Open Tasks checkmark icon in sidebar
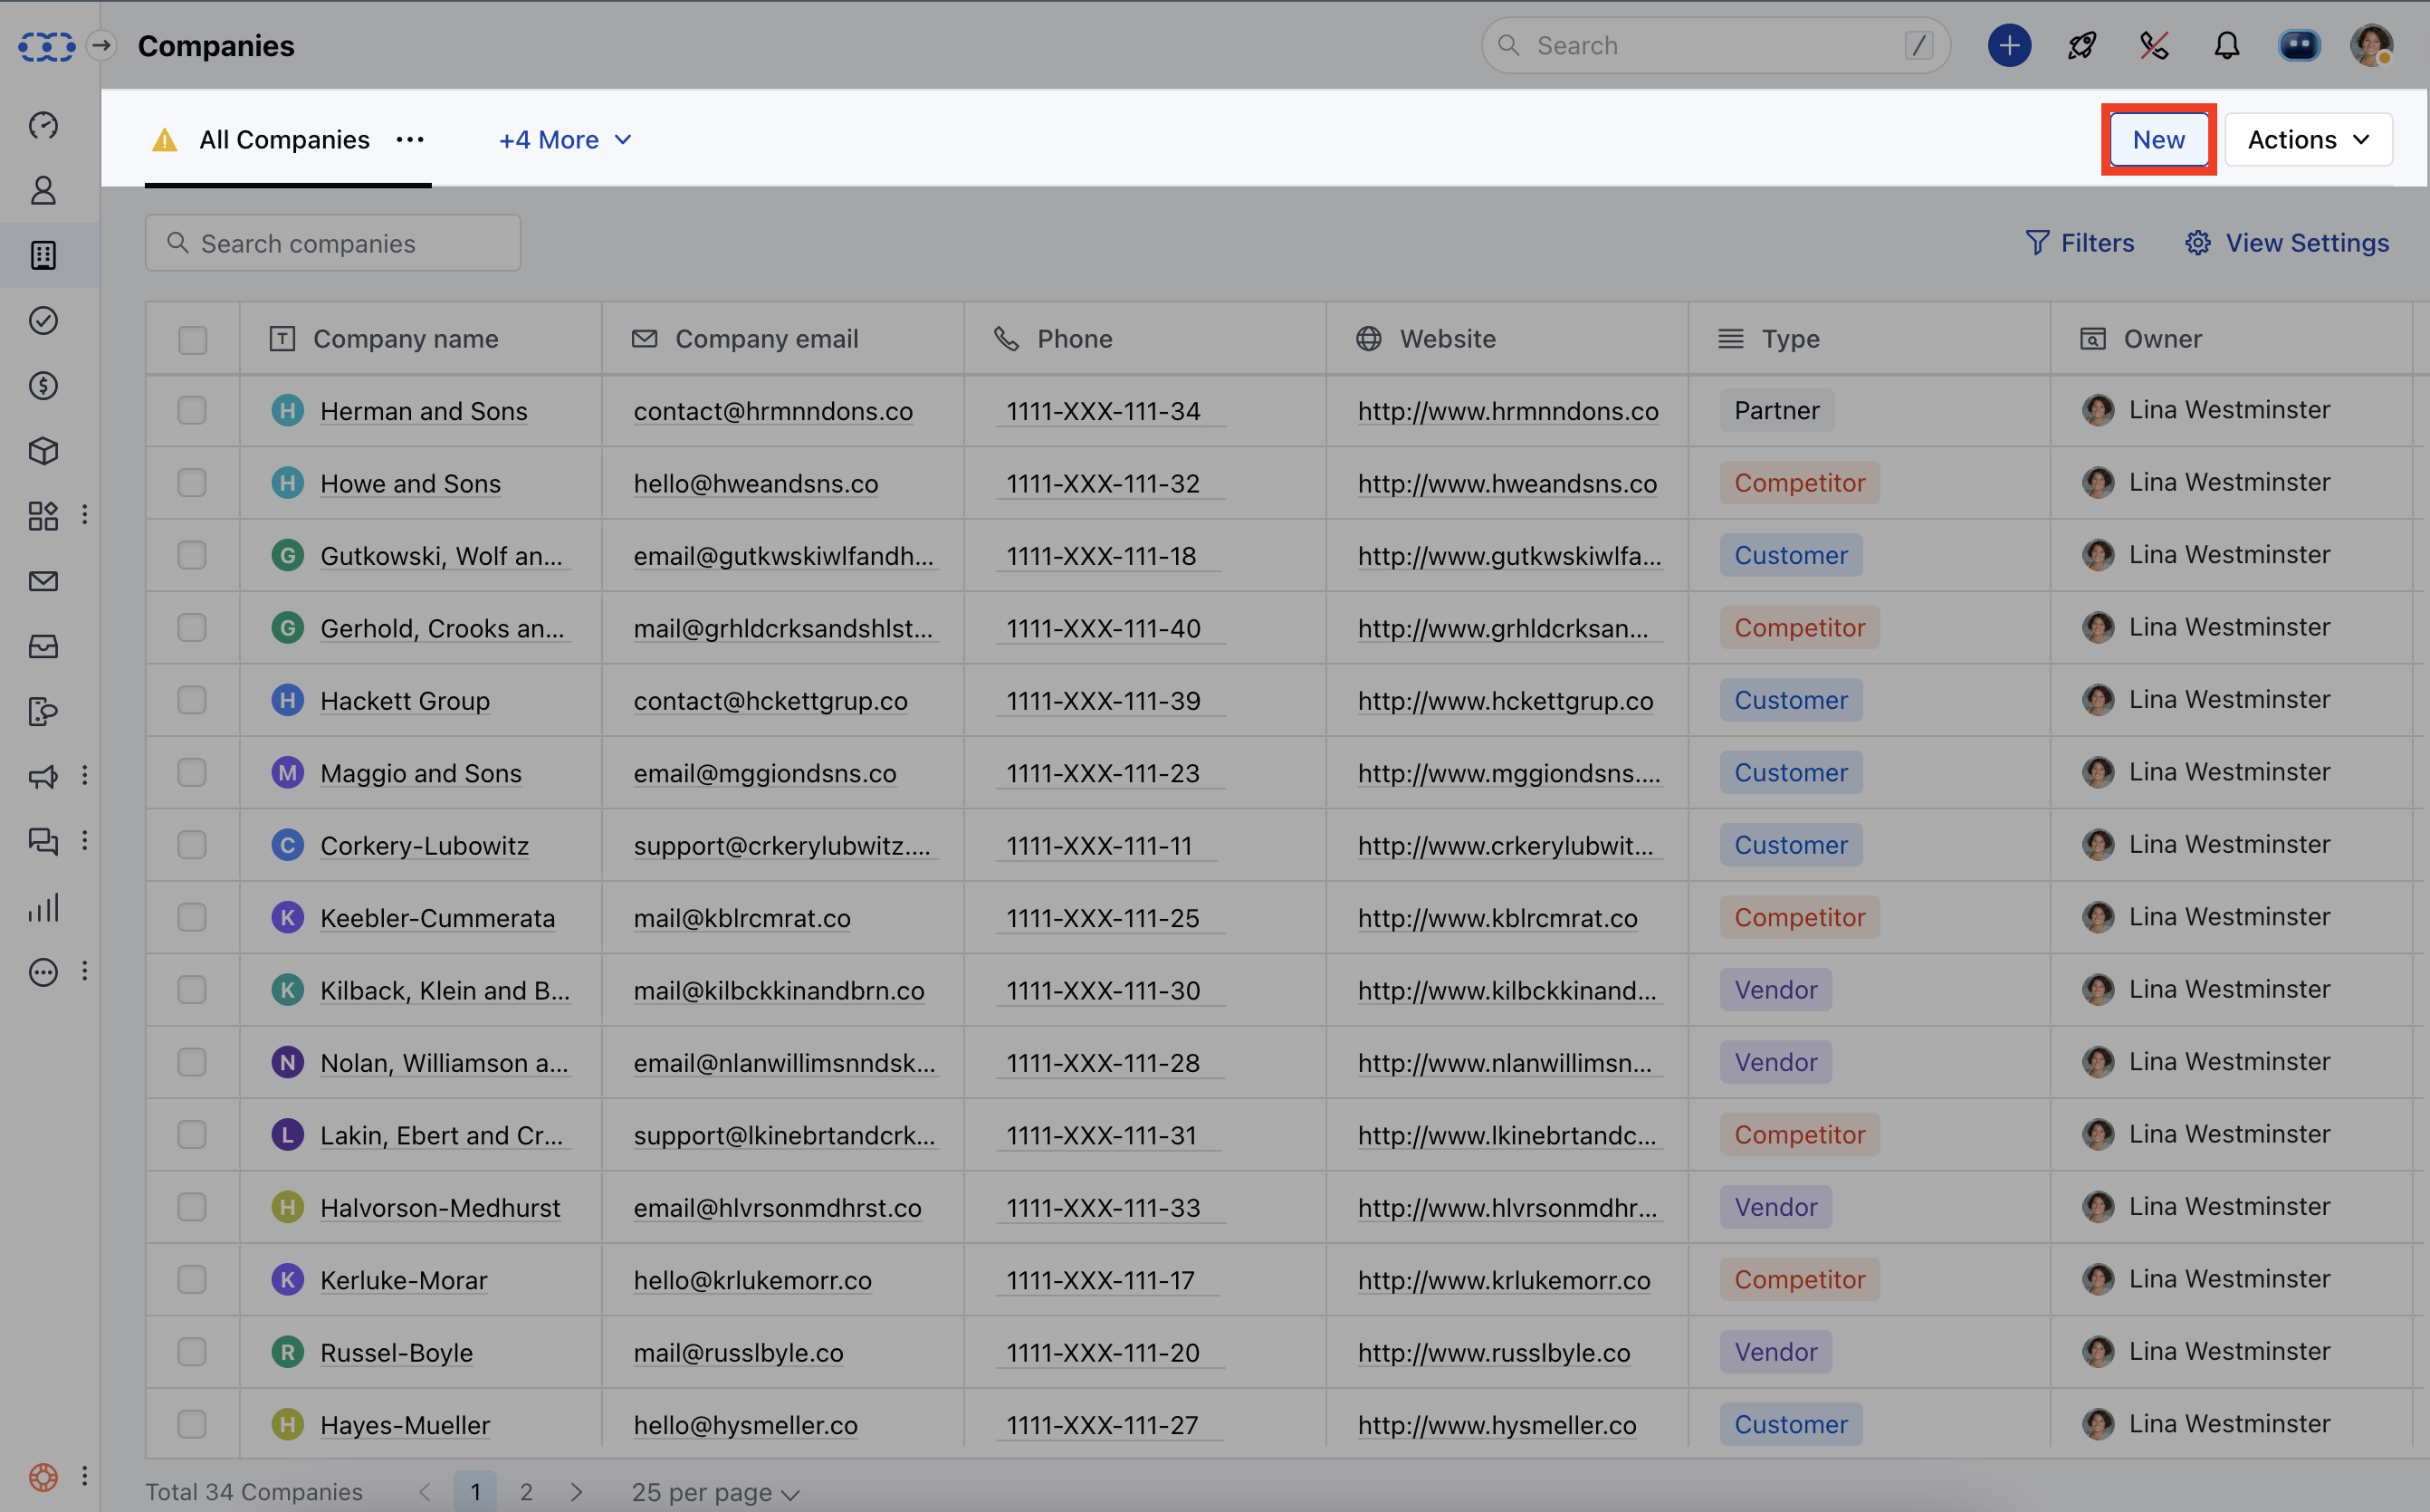 point(43,320)
